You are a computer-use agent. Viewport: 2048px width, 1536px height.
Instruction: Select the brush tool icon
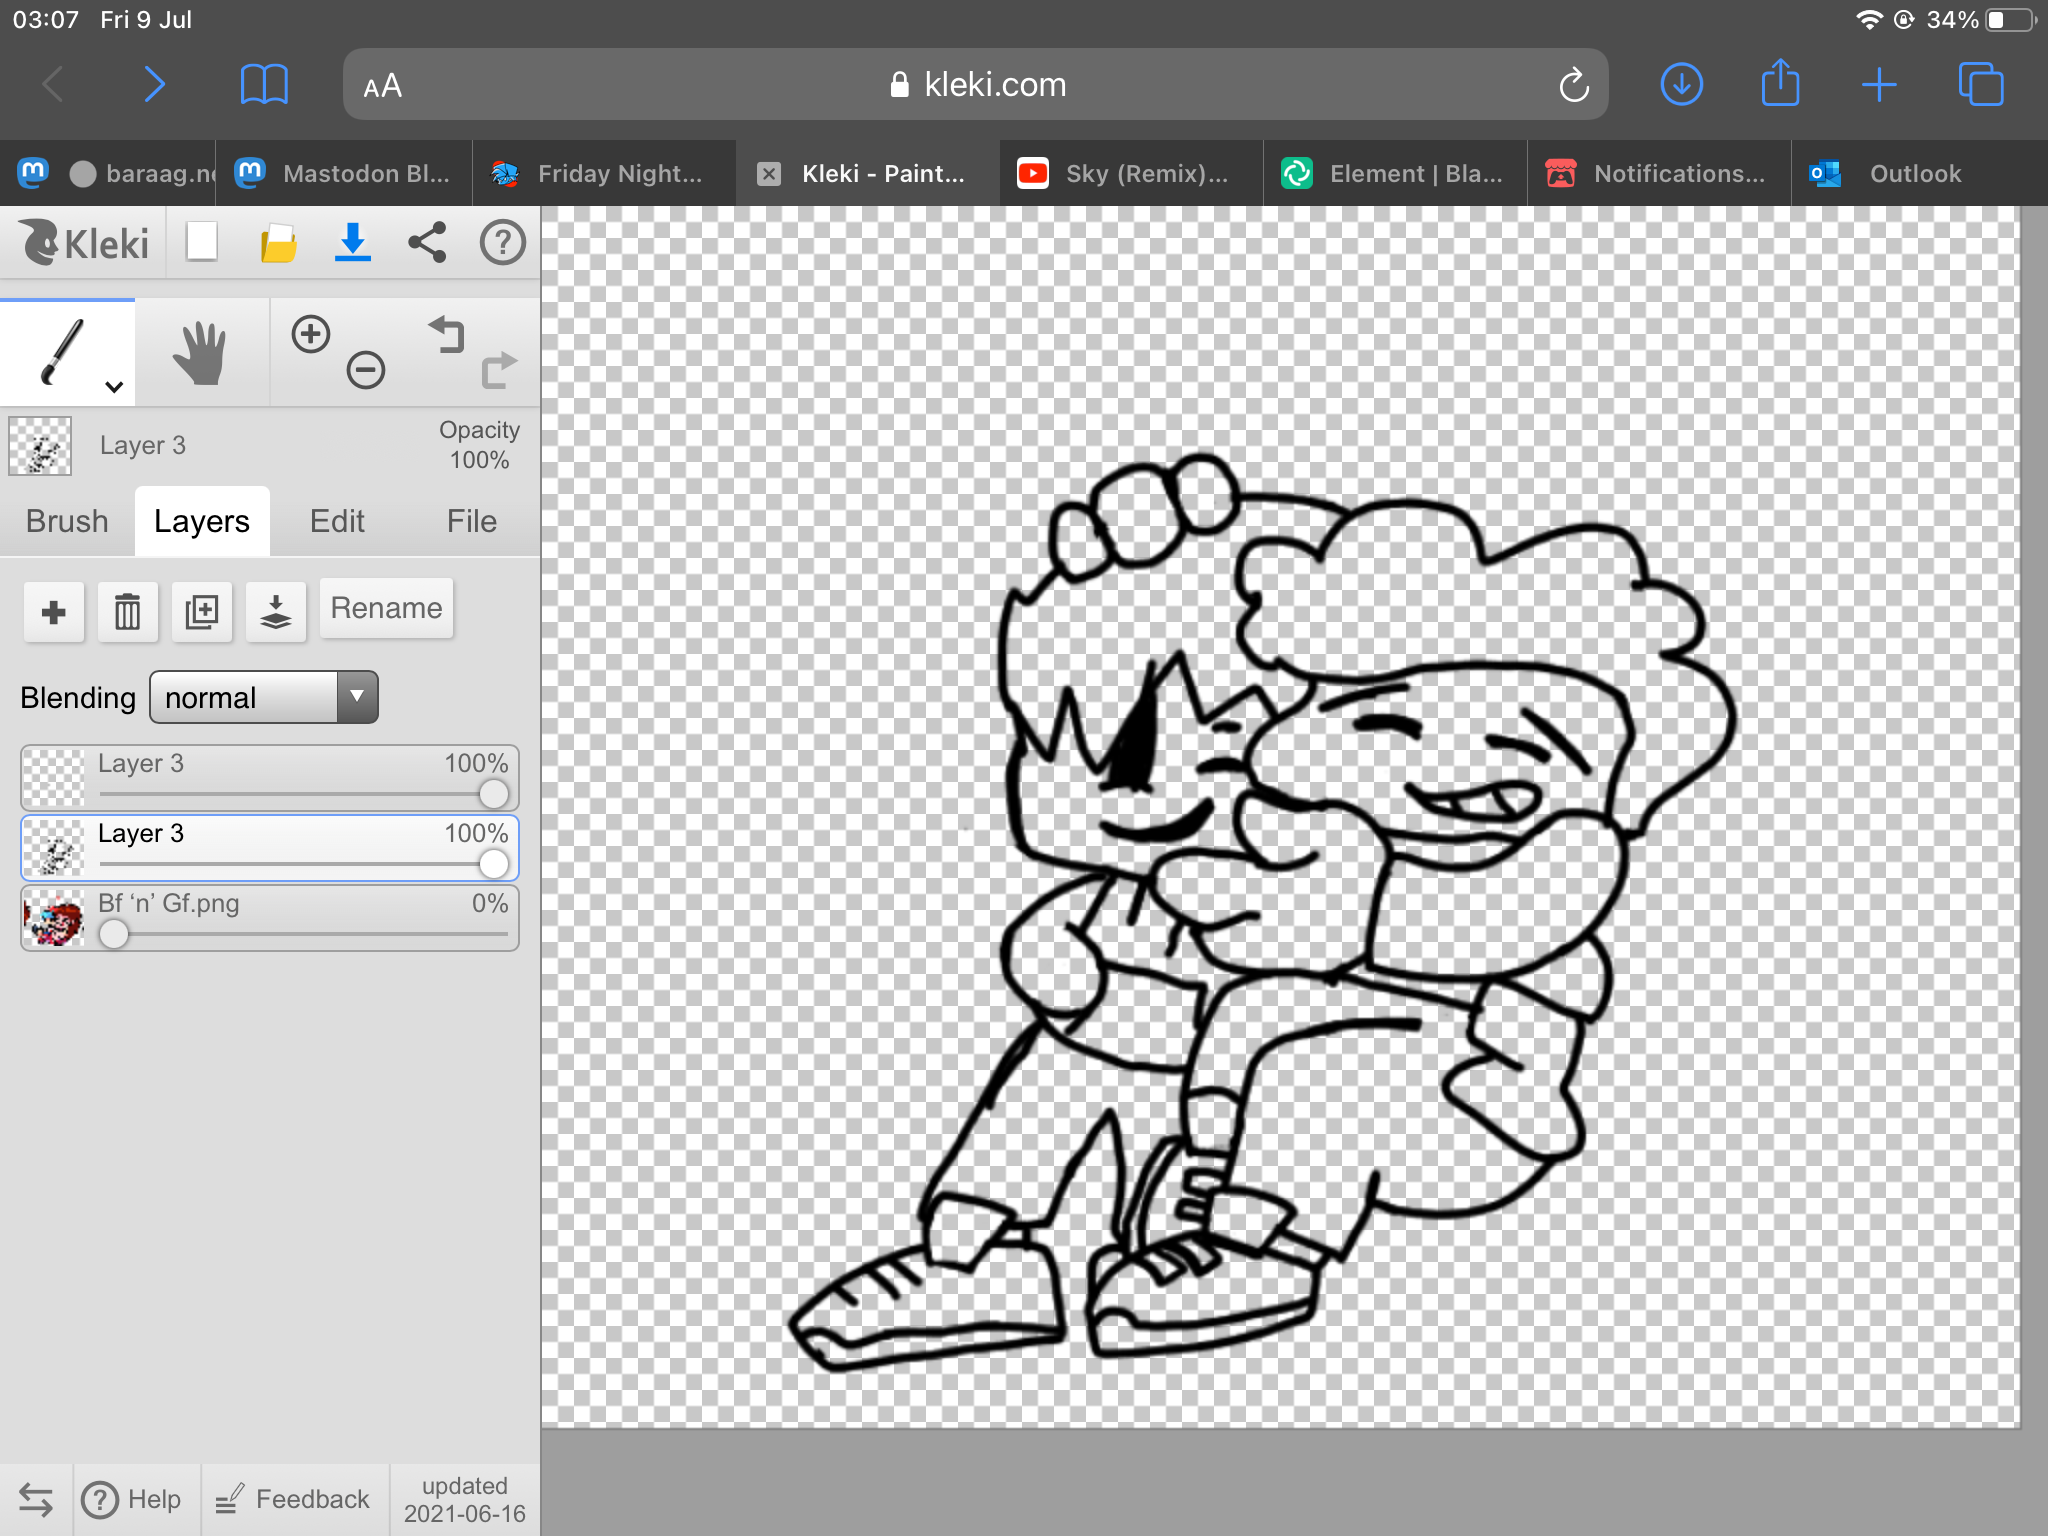[x=62, y=351]
